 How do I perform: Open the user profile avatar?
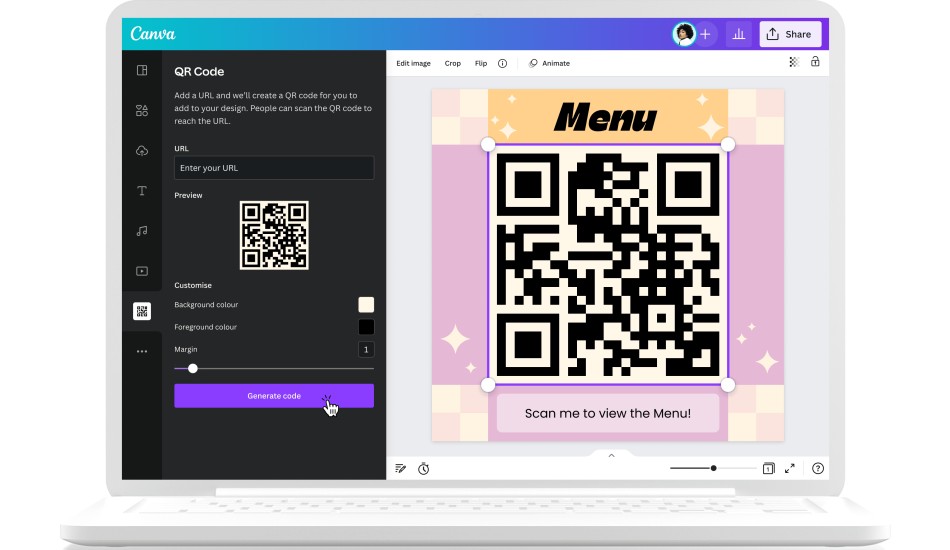coord(684,34)
